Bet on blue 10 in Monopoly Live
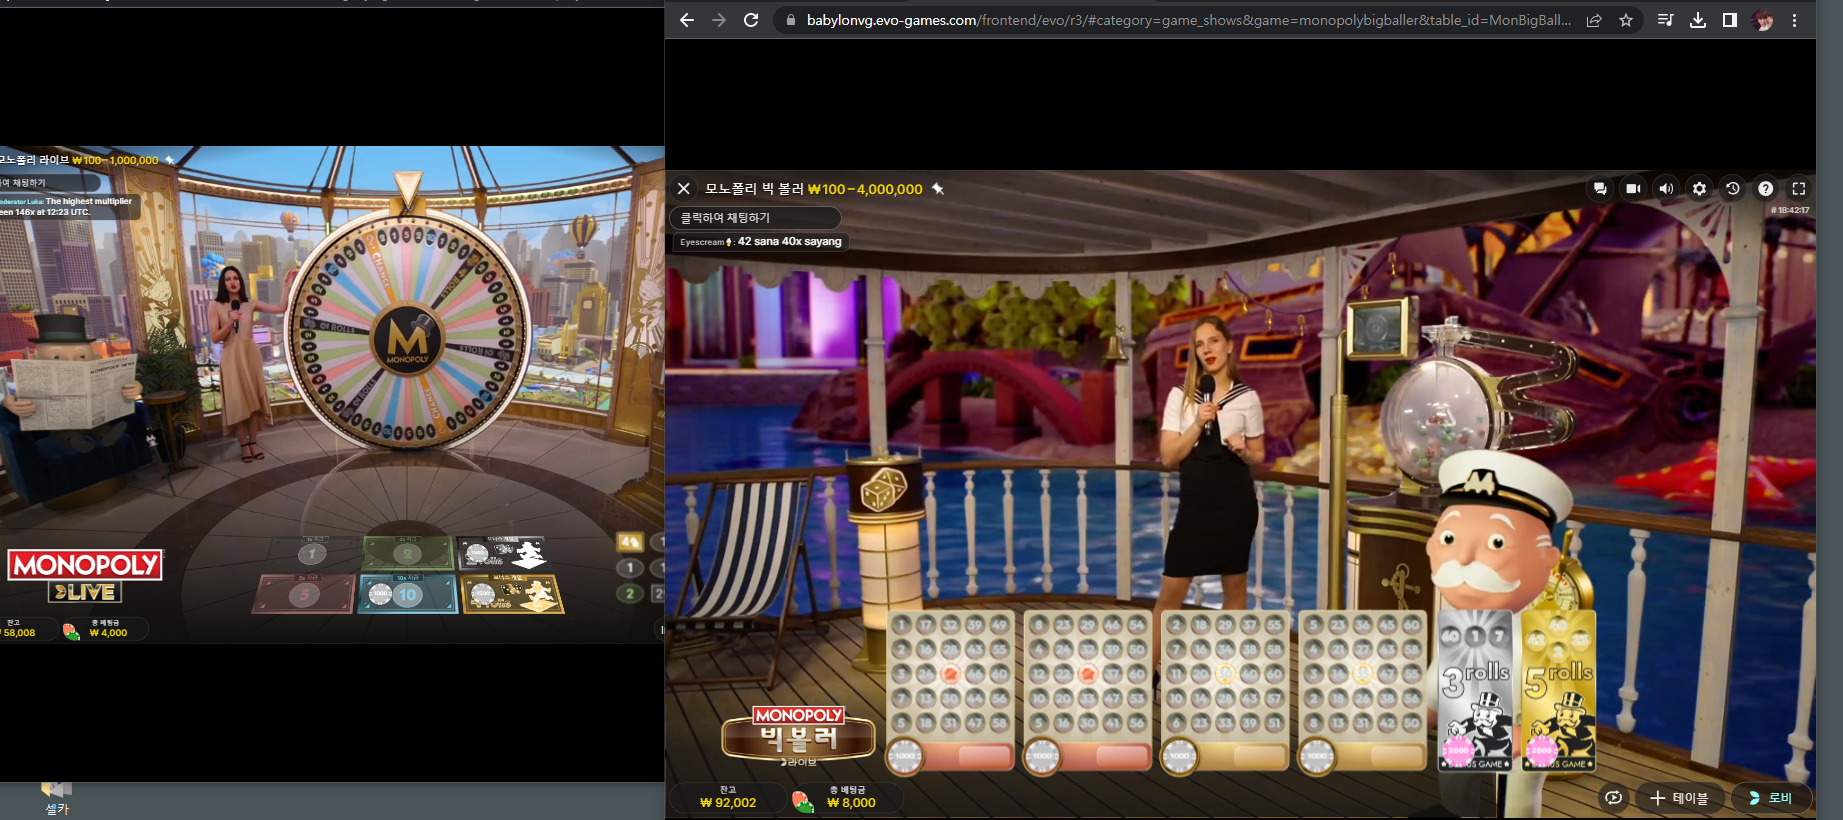1843x820 pixels. click(408, 594)
